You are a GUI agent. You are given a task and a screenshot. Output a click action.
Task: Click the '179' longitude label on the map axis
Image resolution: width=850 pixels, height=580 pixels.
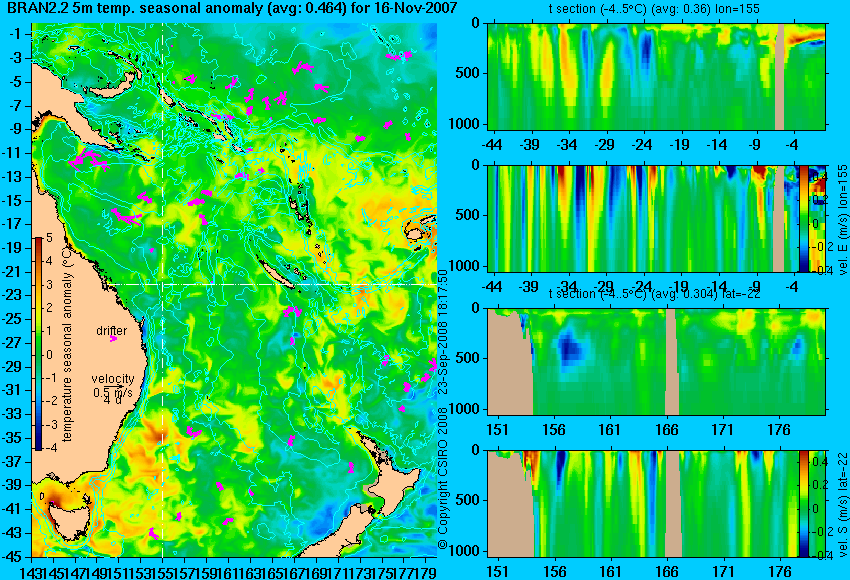tap(426, 572)
